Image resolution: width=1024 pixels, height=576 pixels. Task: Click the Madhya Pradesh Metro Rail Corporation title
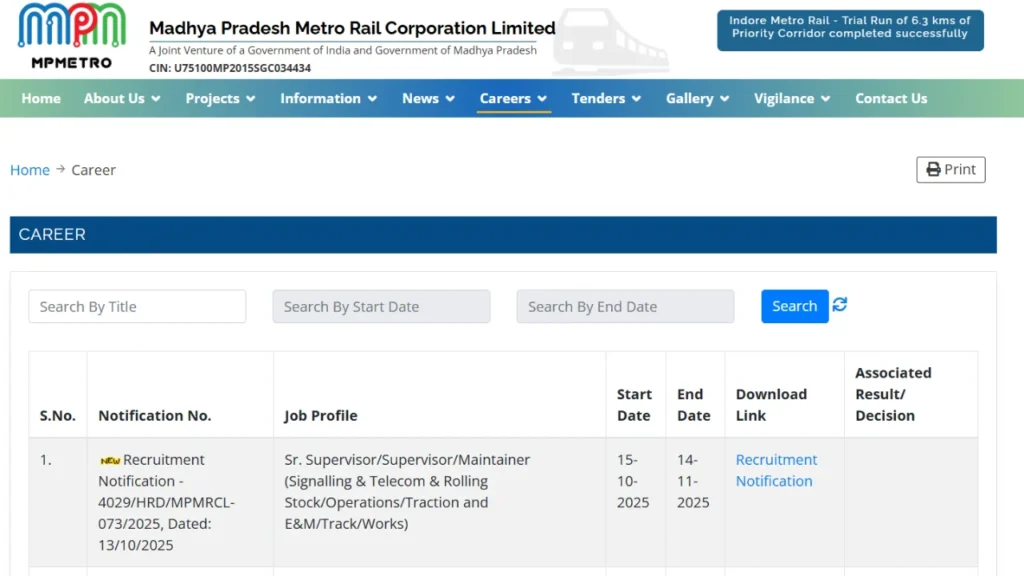352,28
